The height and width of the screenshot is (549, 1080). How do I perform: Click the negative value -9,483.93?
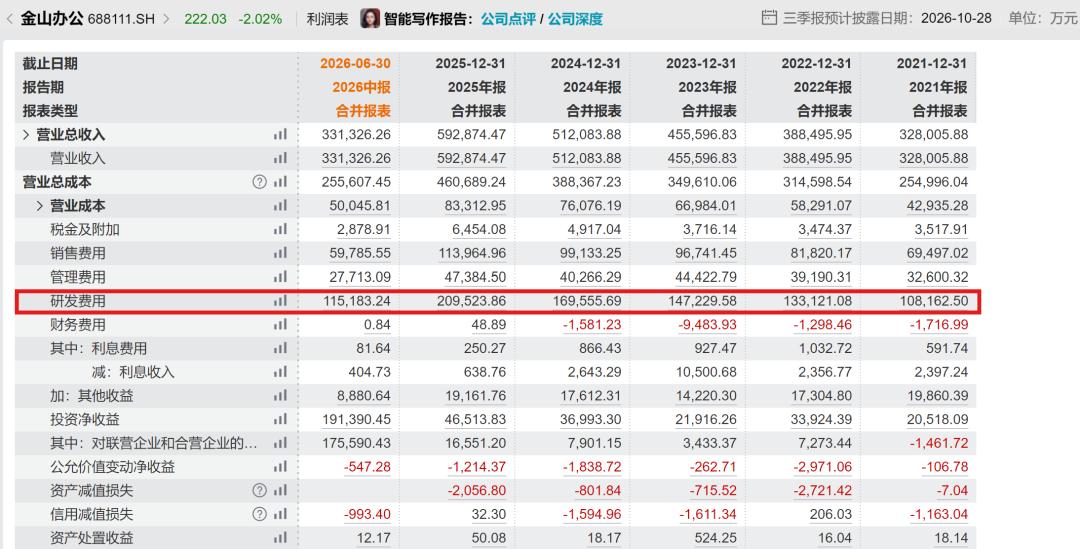(x=707, y=324)
